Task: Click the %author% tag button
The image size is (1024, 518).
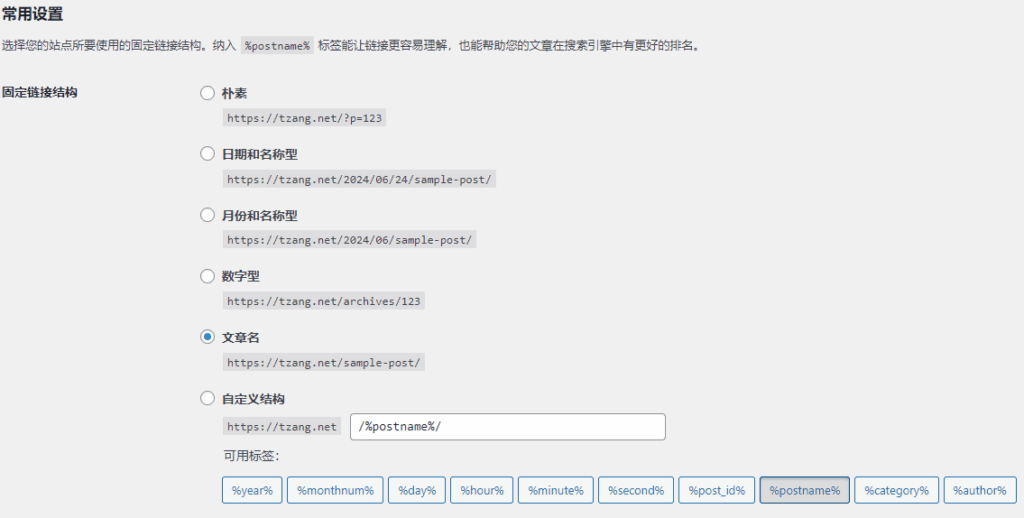Action: [x=979, y=490]
